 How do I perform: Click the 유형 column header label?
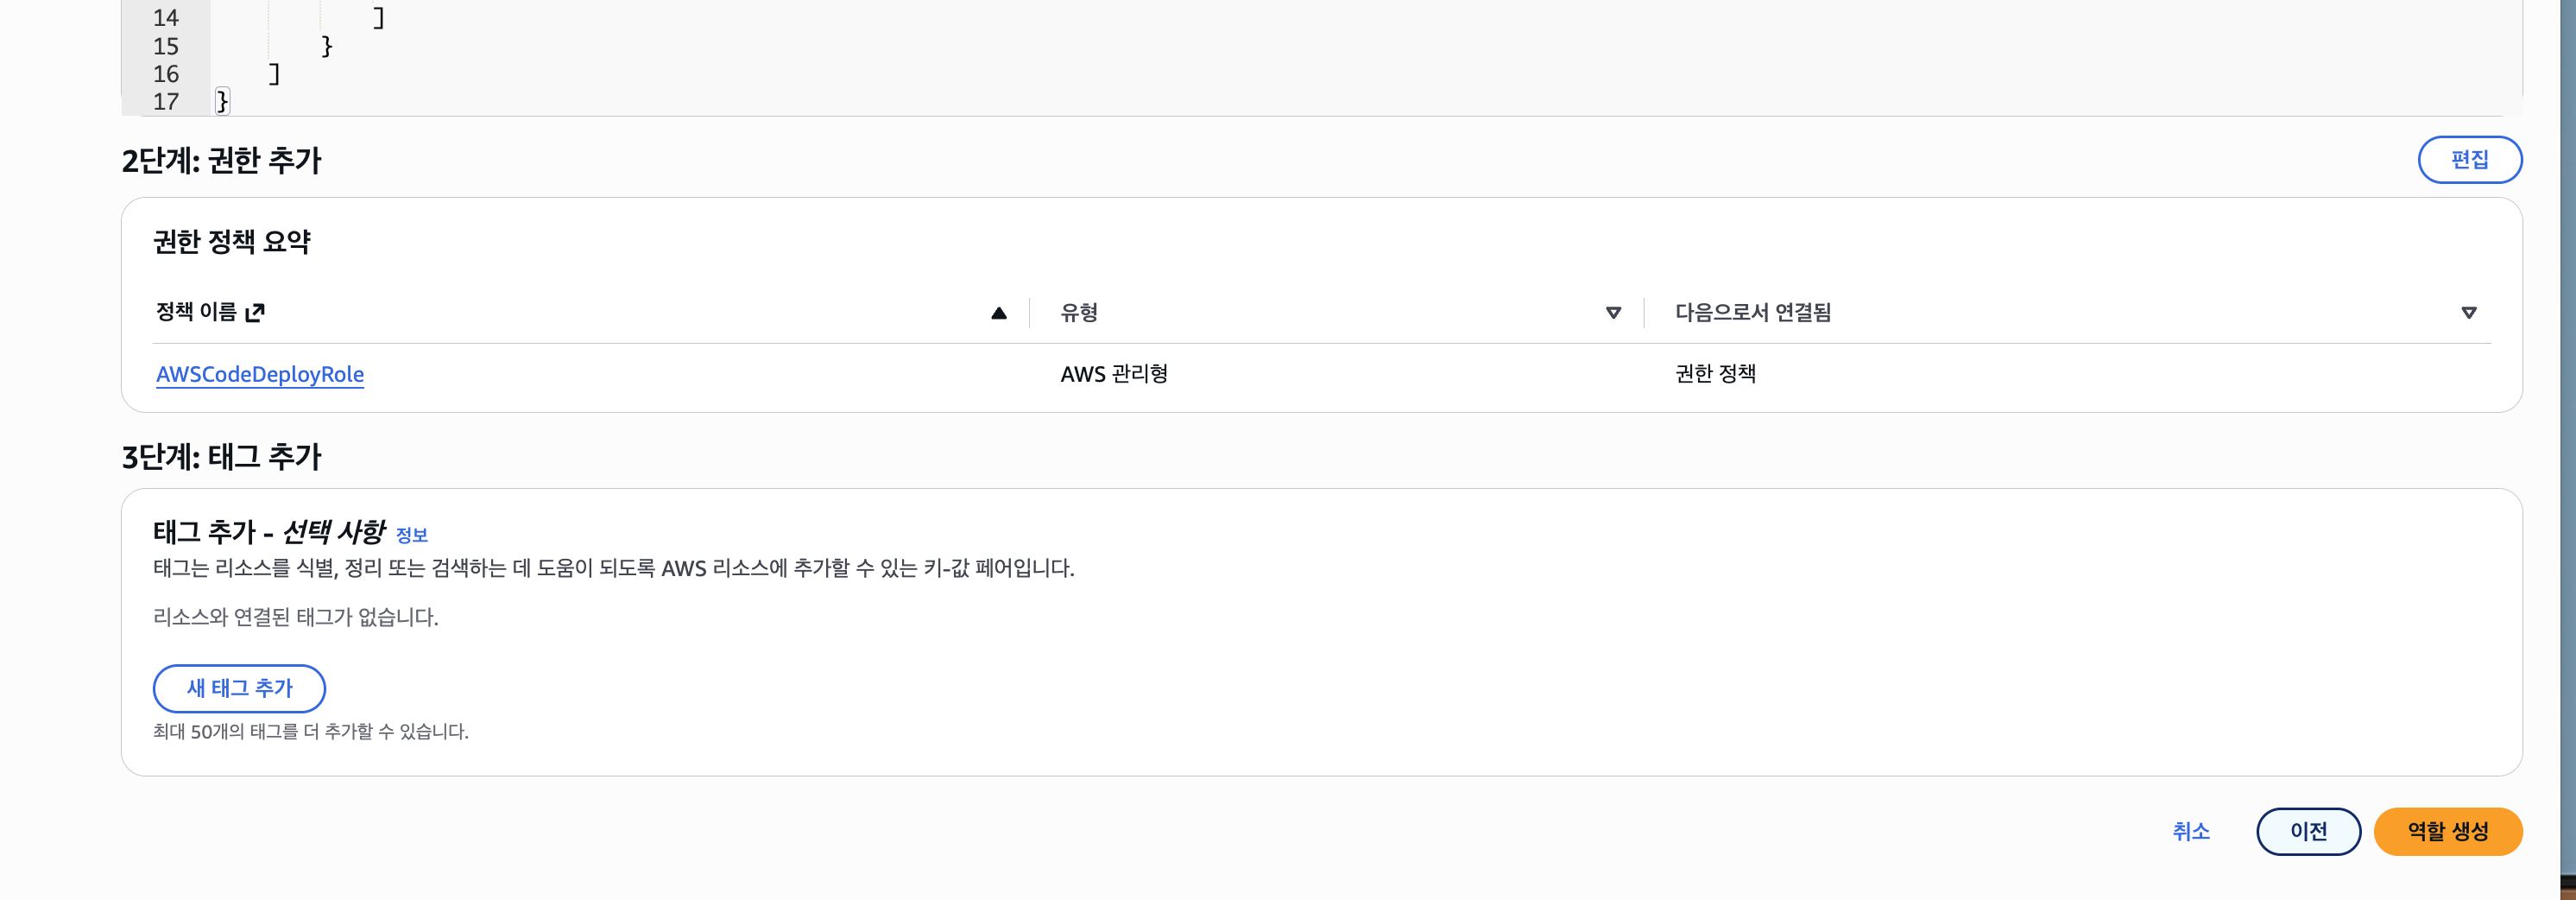pyautogui.click(x=1079, y=313)
